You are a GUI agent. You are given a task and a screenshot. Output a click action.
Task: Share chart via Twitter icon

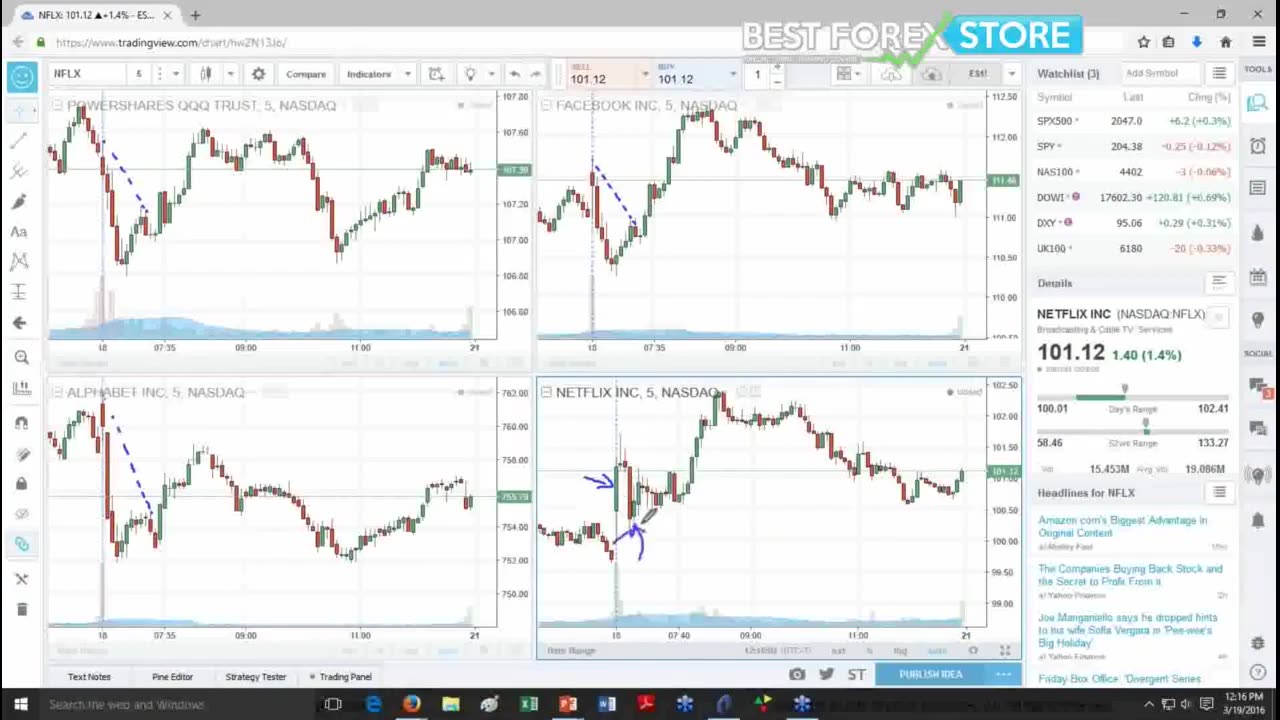click(826, 674)
